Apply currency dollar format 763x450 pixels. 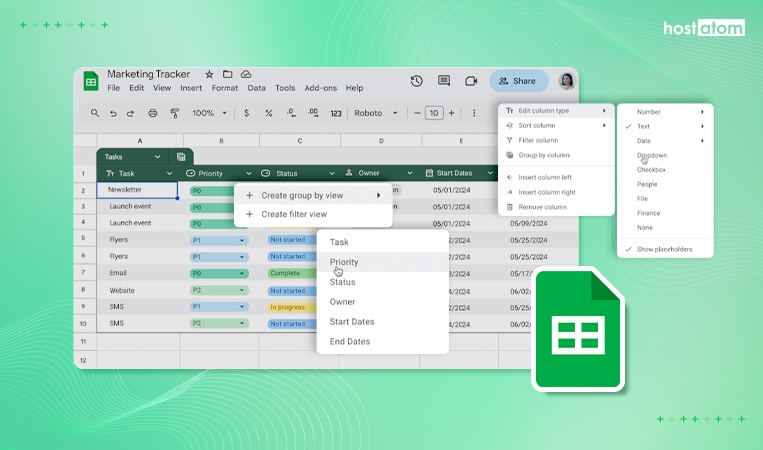(247, 113)
